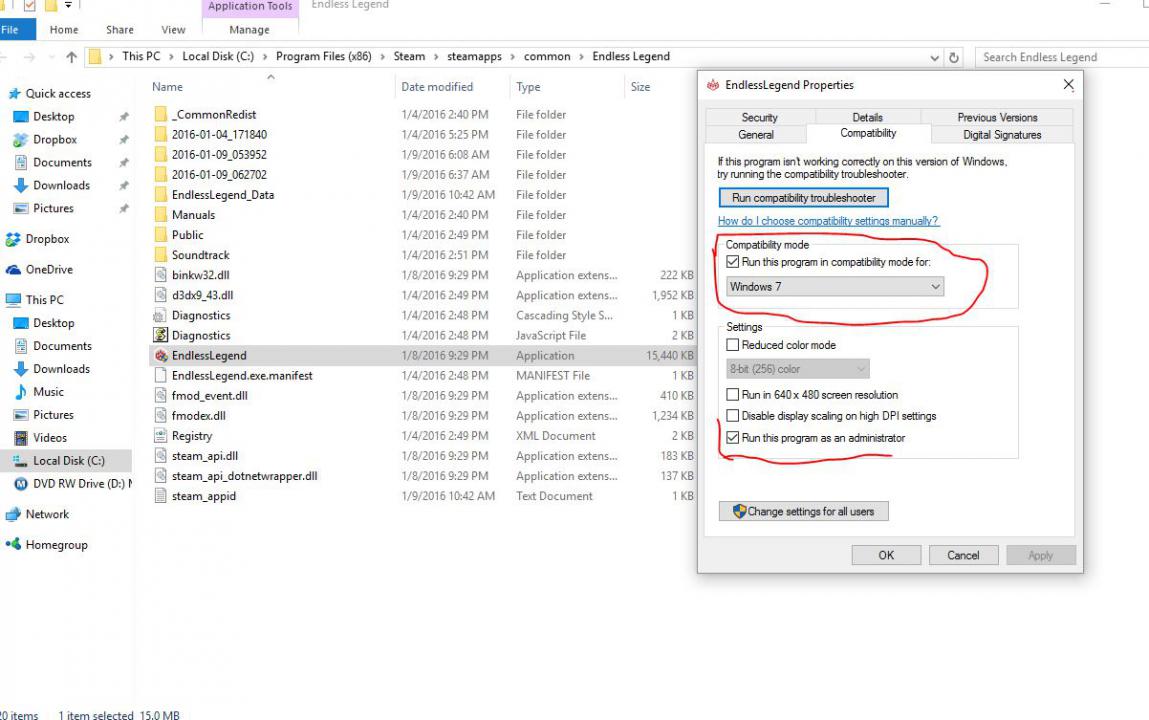Select the binkw32.dll file icon

(161, 275)
